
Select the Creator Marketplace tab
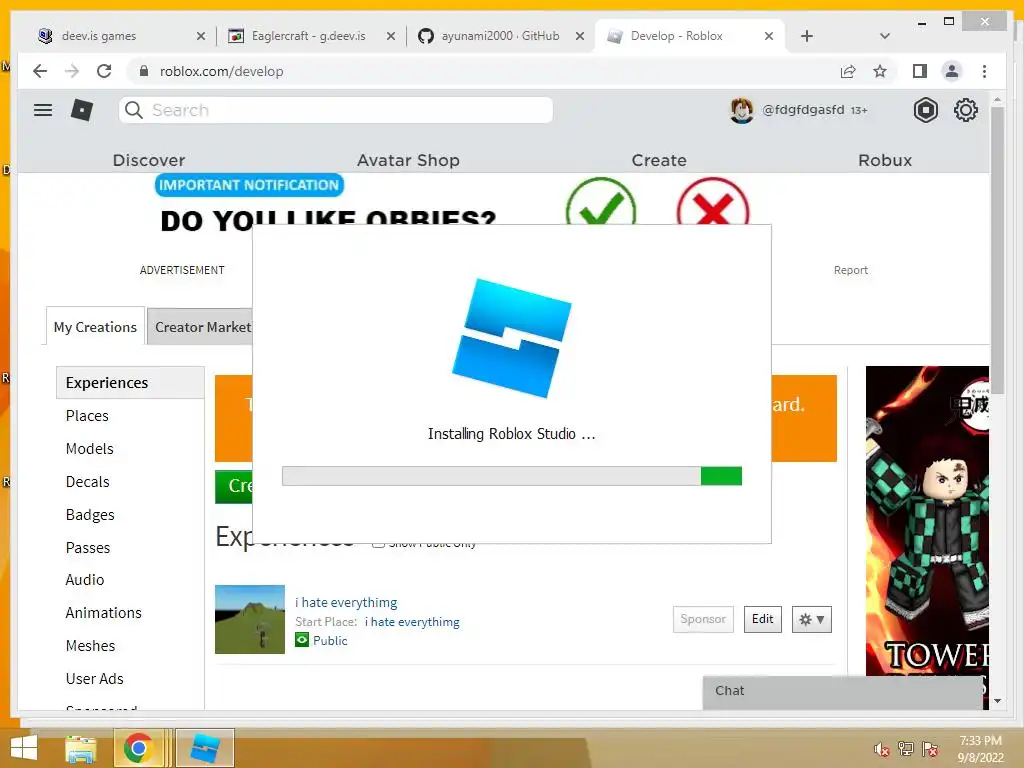click(200, 327)
